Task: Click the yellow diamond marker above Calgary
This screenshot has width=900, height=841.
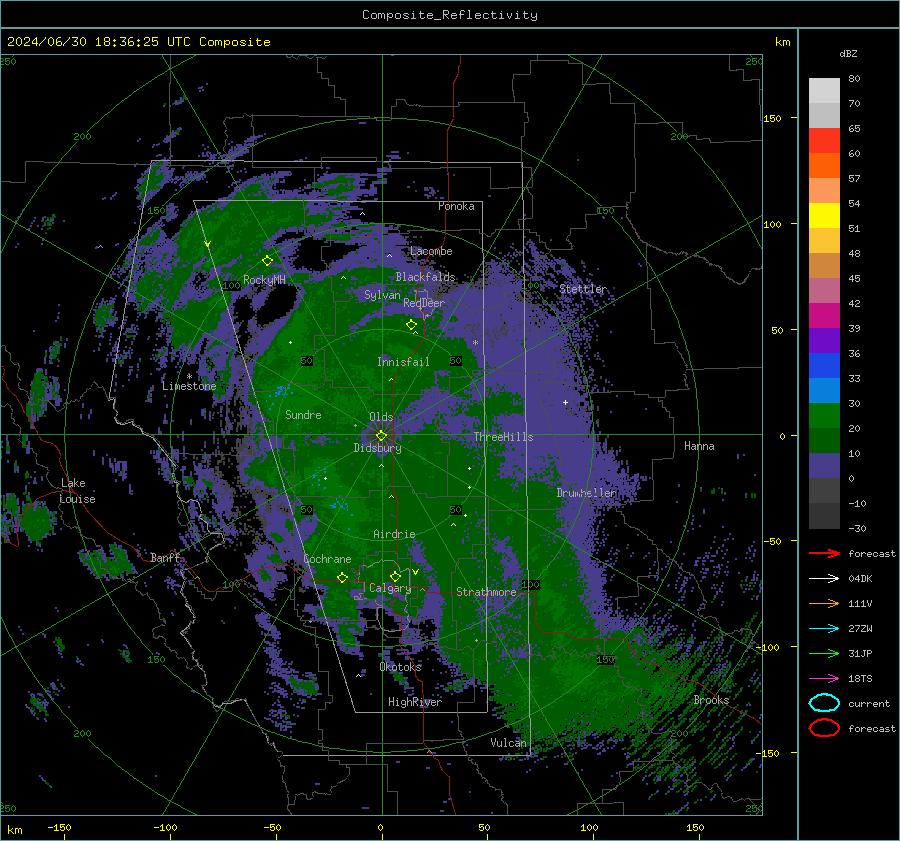Action: click(395, 576)
